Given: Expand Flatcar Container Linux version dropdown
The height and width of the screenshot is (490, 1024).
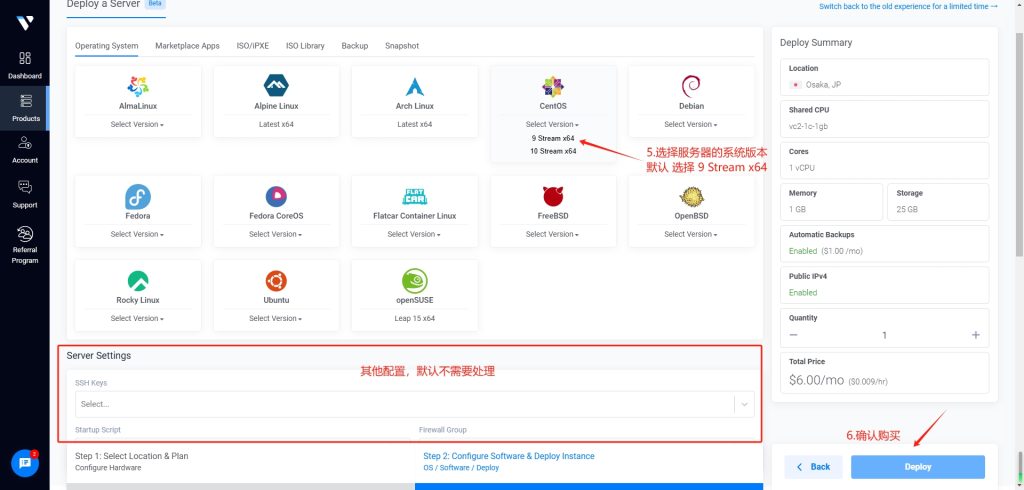Looking at the screenshot, I should point(414,234).
